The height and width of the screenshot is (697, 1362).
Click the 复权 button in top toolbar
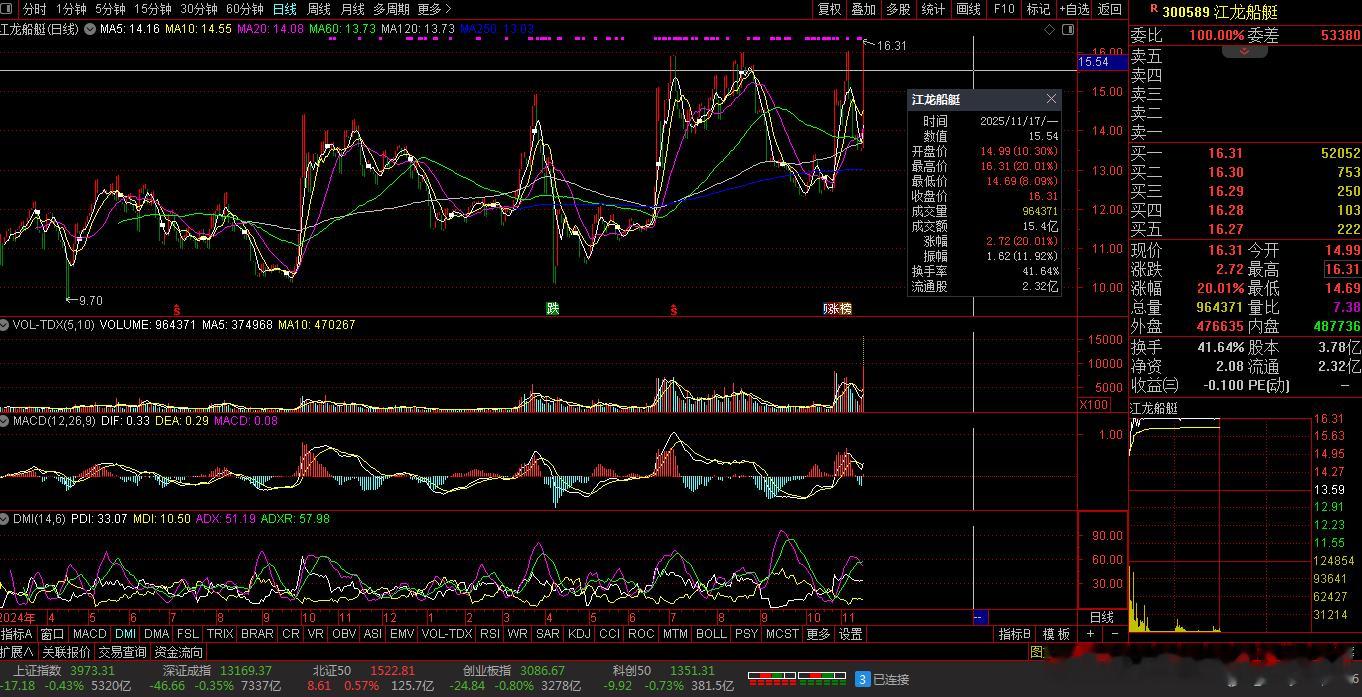click(829, 9)
